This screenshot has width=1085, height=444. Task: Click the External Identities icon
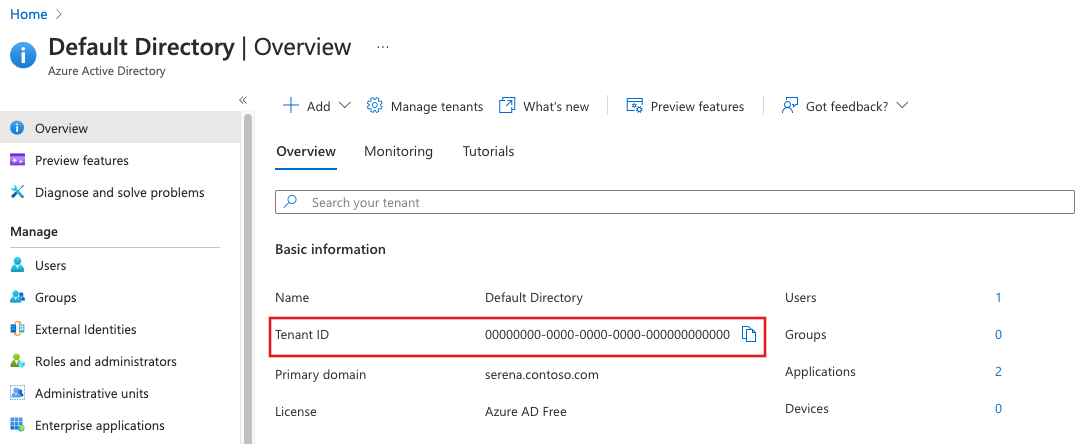click(x=17, y=329)
